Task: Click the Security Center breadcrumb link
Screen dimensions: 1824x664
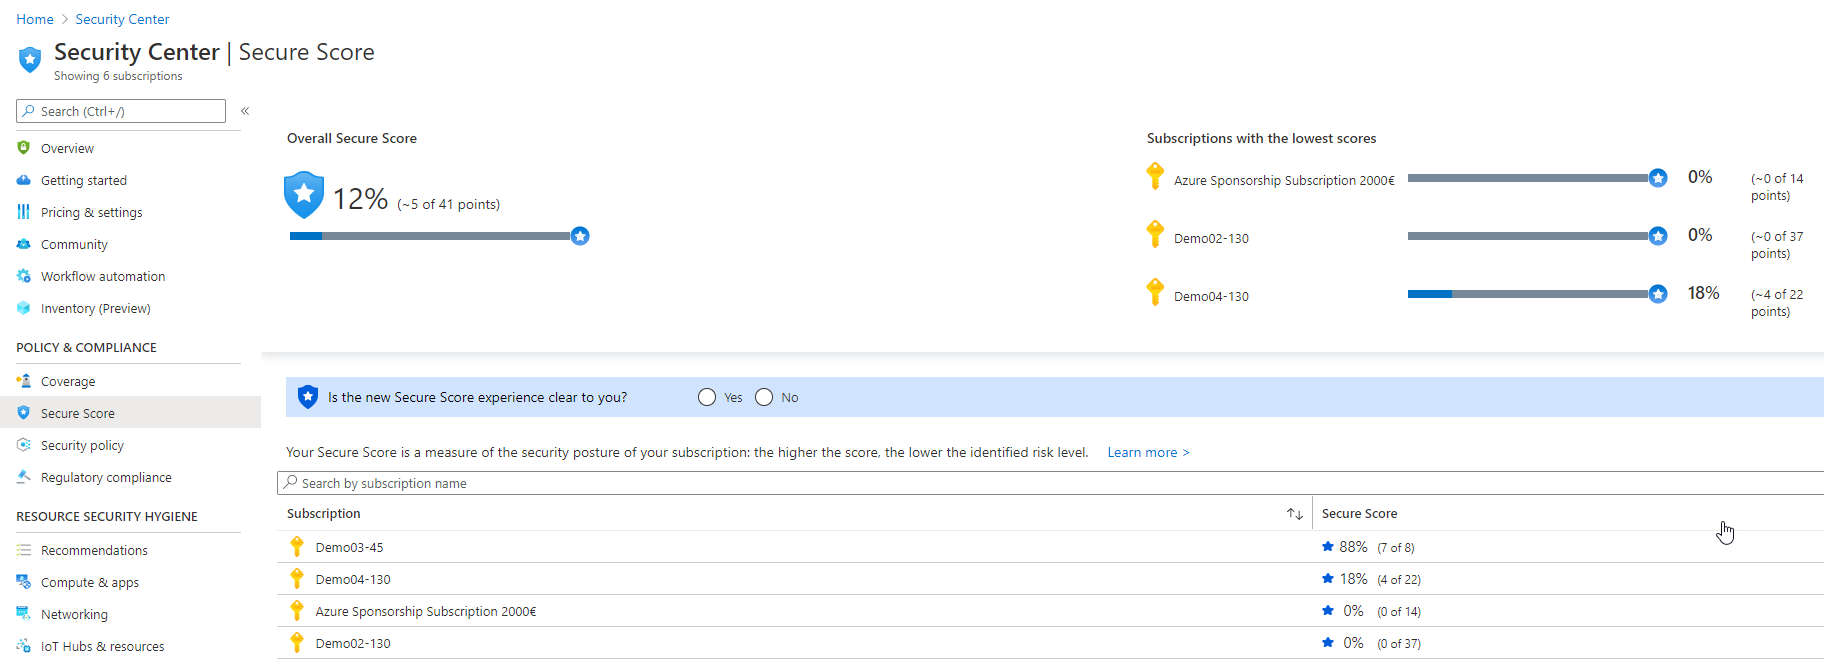Action: click(x=122, y=19)
